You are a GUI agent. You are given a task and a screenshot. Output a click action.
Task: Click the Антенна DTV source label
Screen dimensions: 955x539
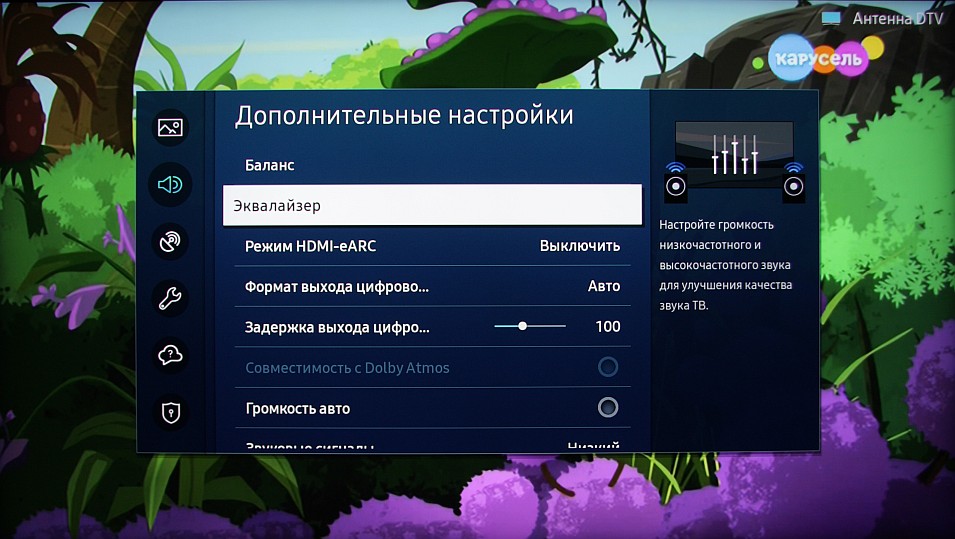(897, 19)
